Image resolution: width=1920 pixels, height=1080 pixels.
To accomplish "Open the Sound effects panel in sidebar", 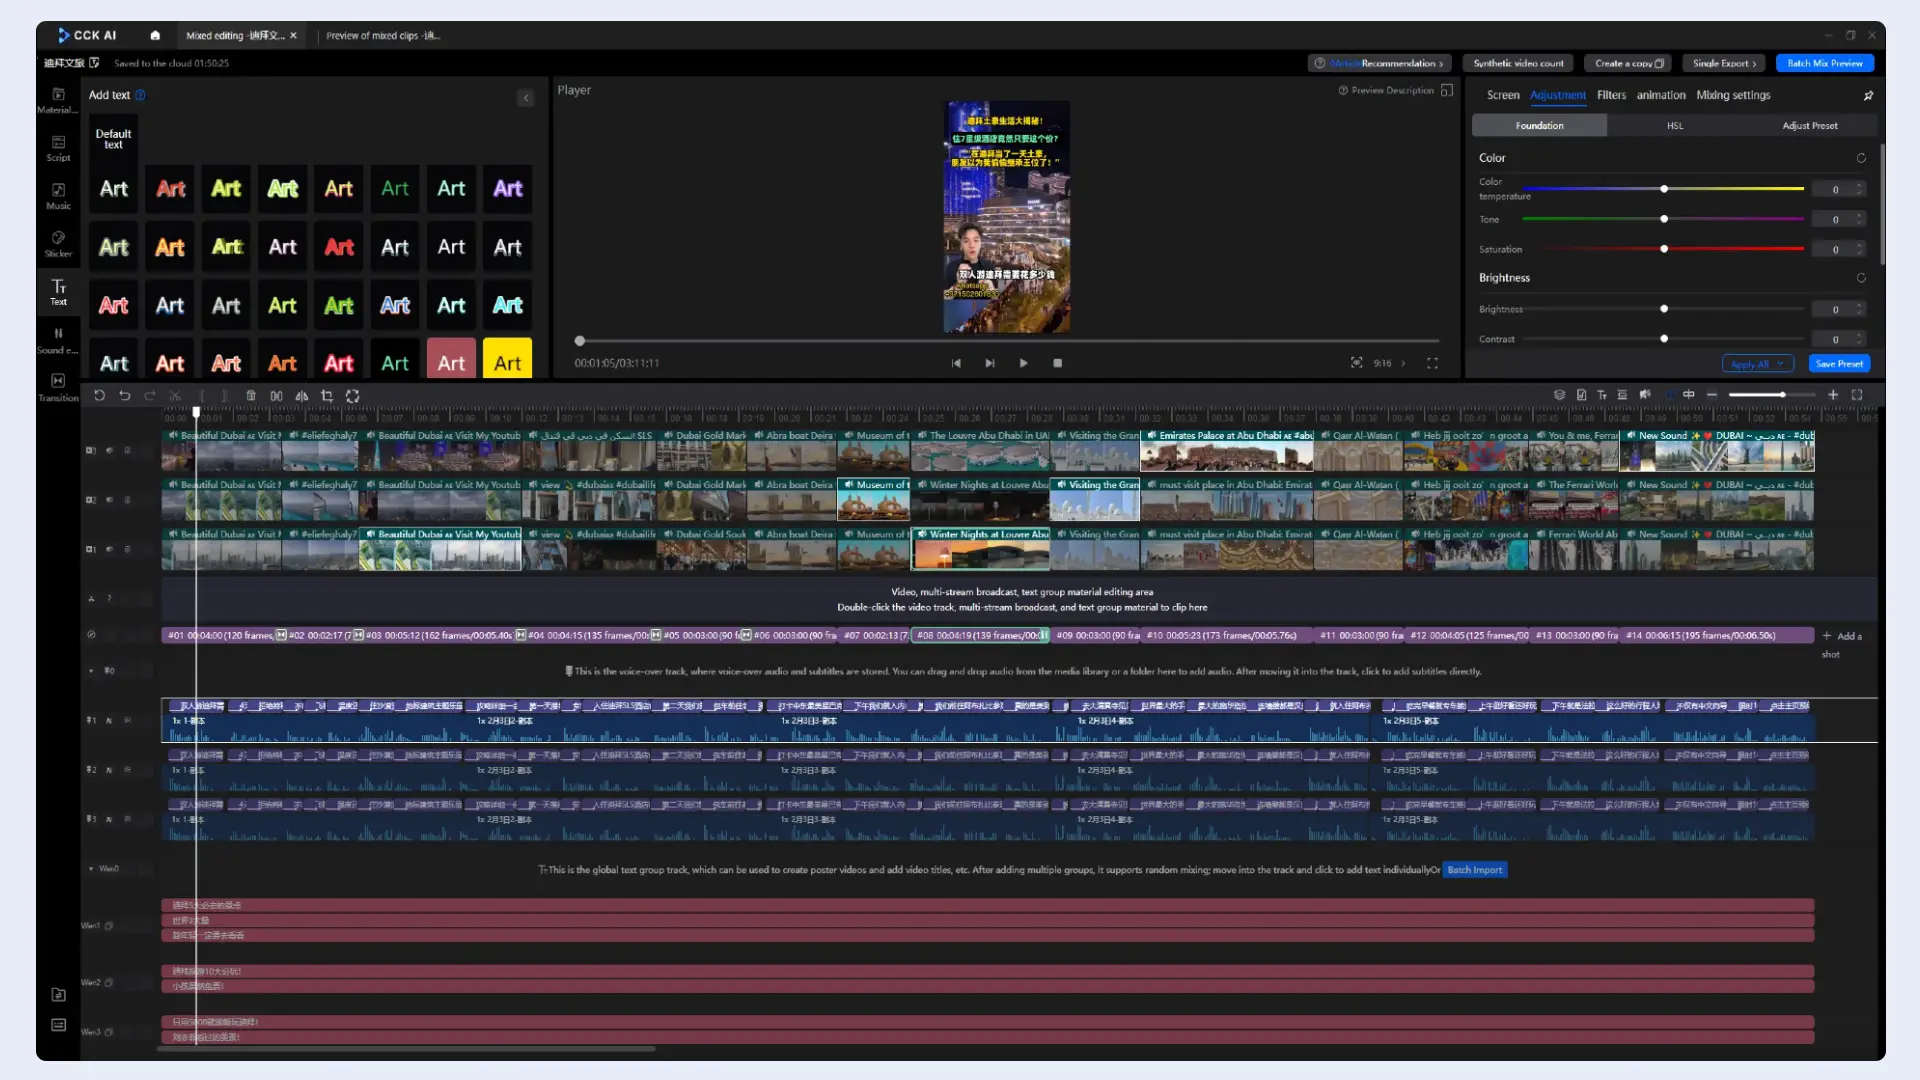I will (58, 340).
